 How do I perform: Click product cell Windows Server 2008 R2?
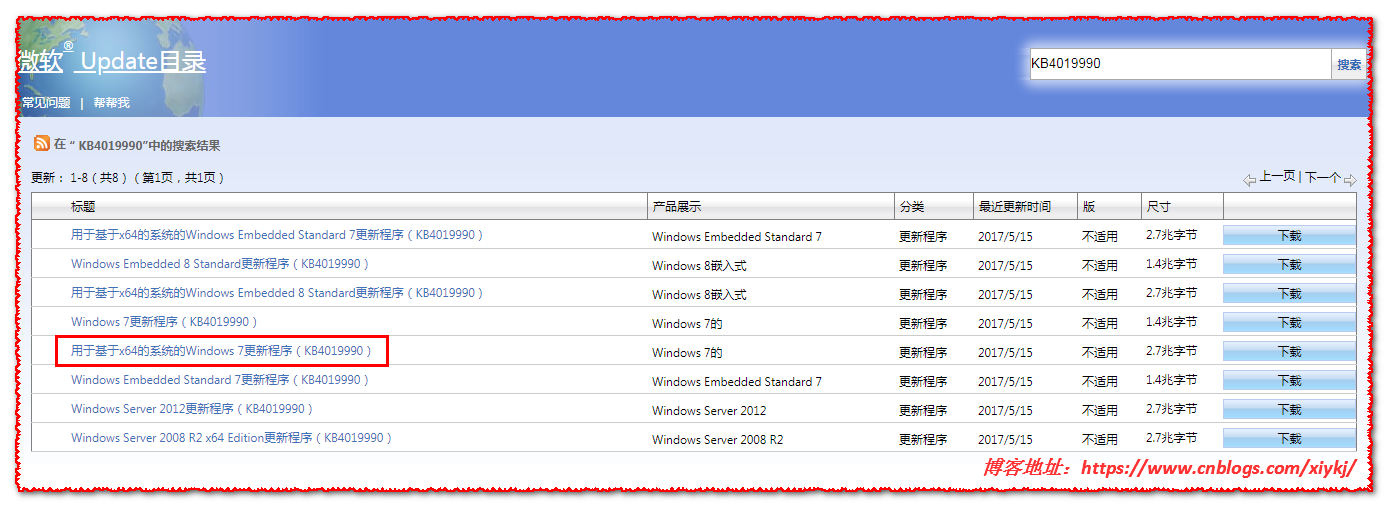(717, 440)
